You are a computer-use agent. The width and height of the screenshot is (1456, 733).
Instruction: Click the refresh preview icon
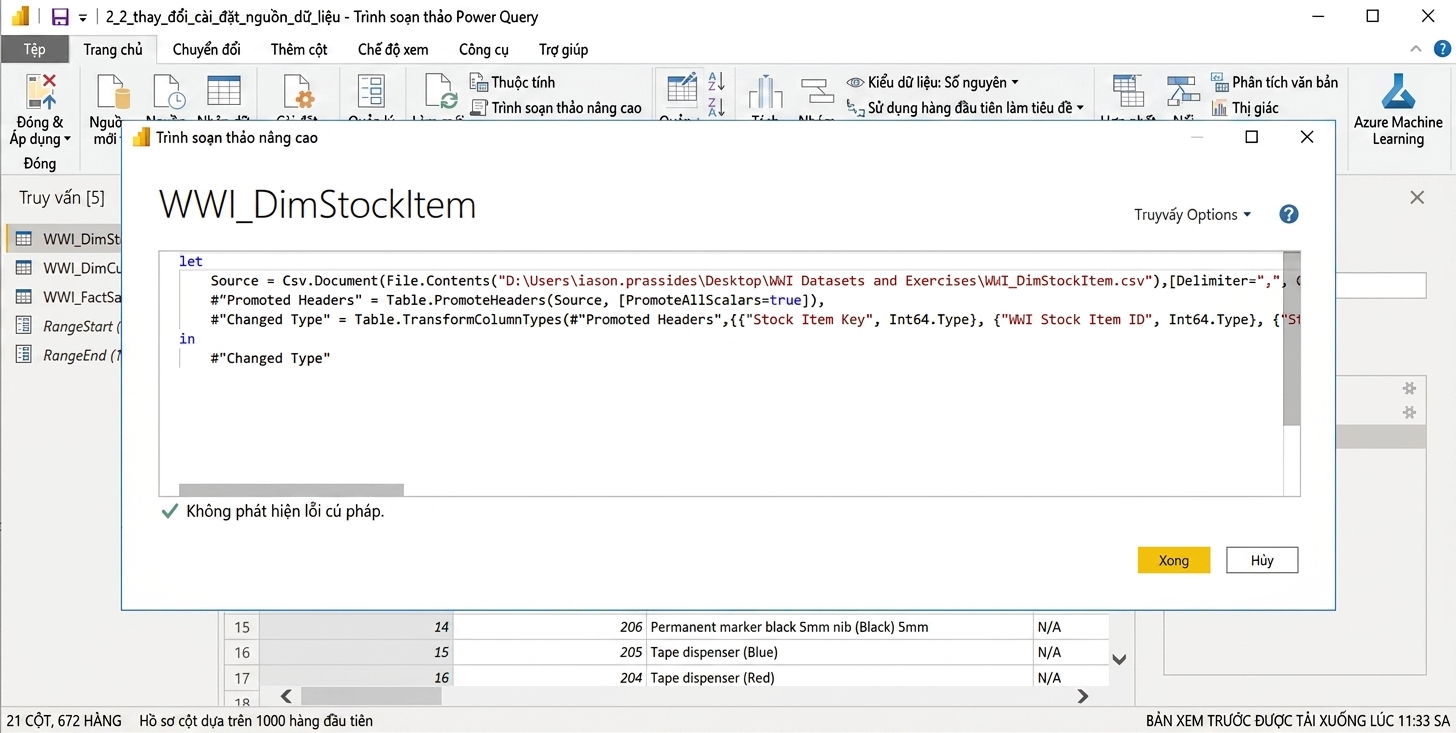pos(440,92)
